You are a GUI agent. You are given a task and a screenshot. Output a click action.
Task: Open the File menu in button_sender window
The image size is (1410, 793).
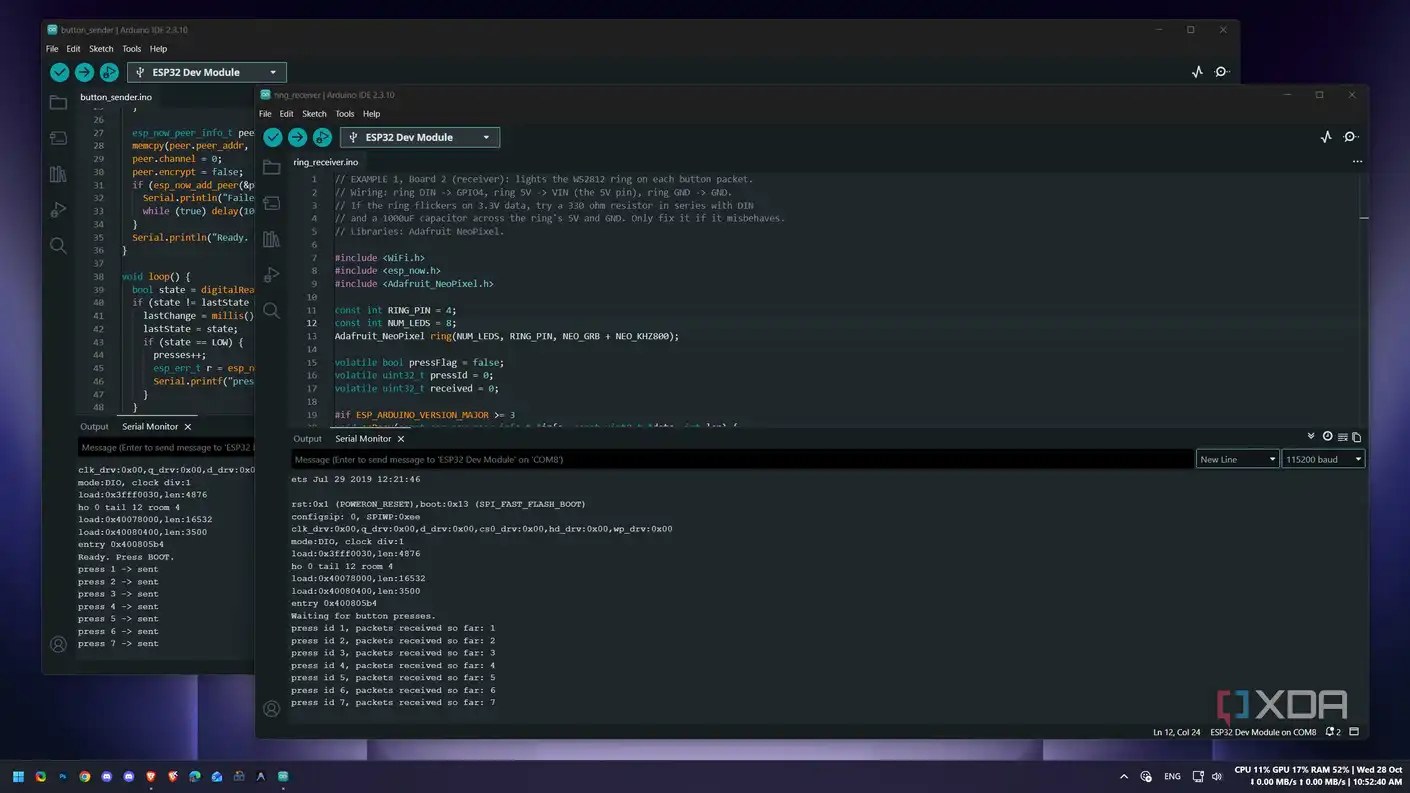52,49
